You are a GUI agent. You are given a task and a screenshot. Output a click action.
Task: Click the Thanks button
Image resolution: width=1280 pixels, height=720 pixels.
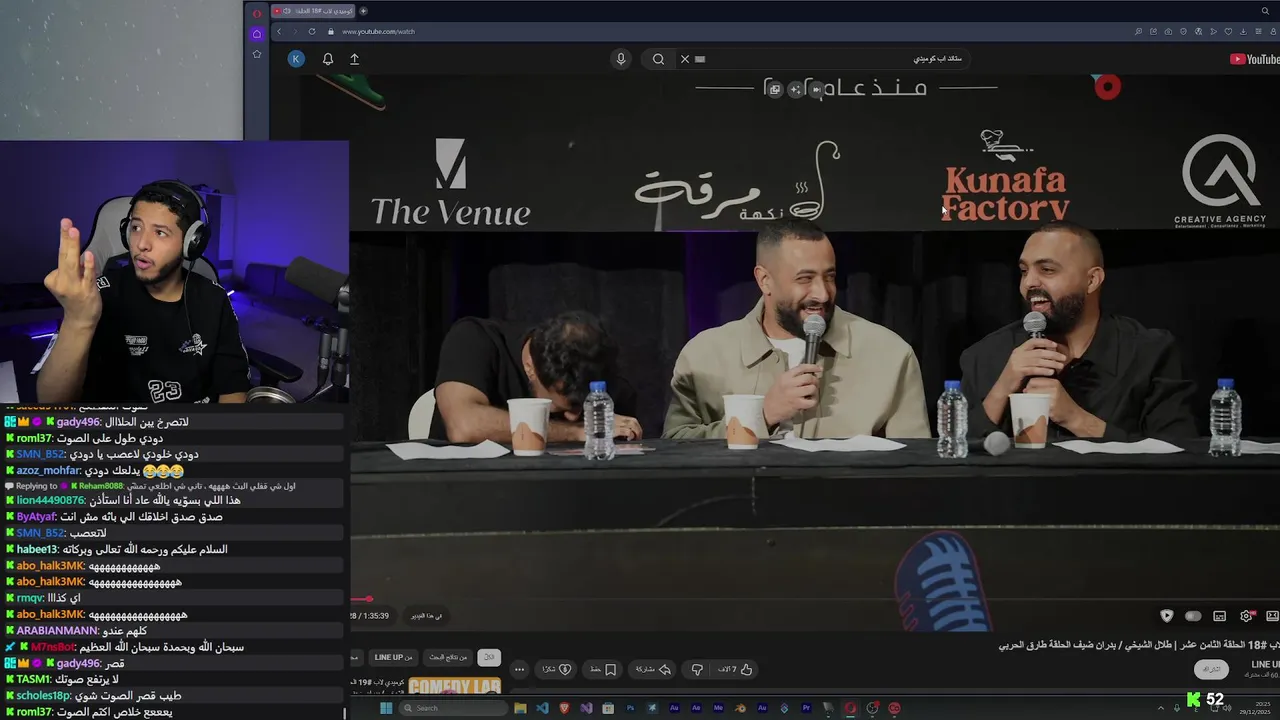coord(555,669)
